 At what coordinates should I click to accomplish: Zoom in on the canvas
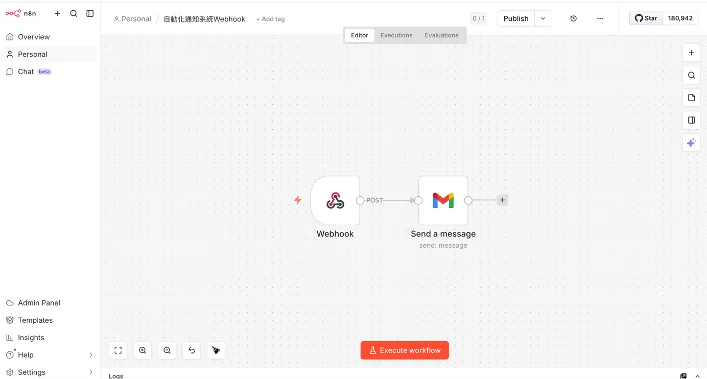142,351
